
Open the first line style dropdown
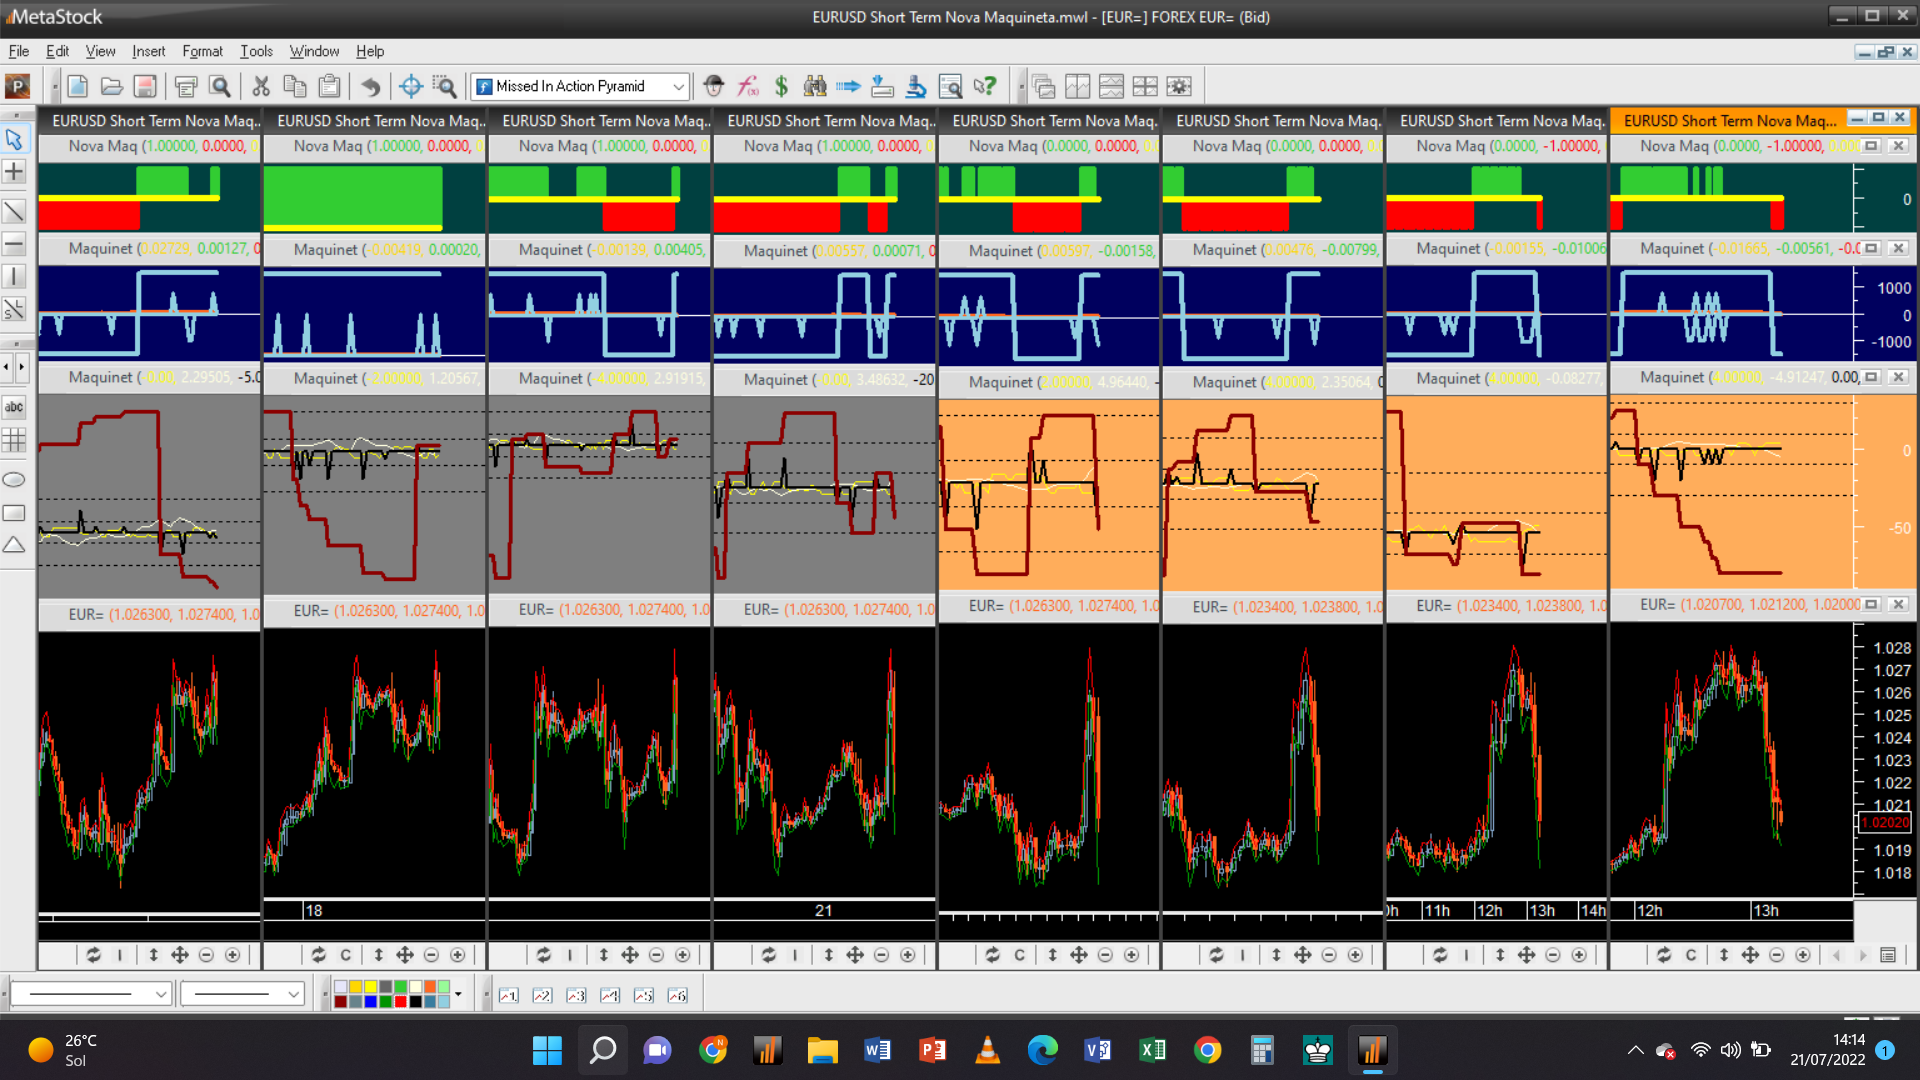pos(161,994)
